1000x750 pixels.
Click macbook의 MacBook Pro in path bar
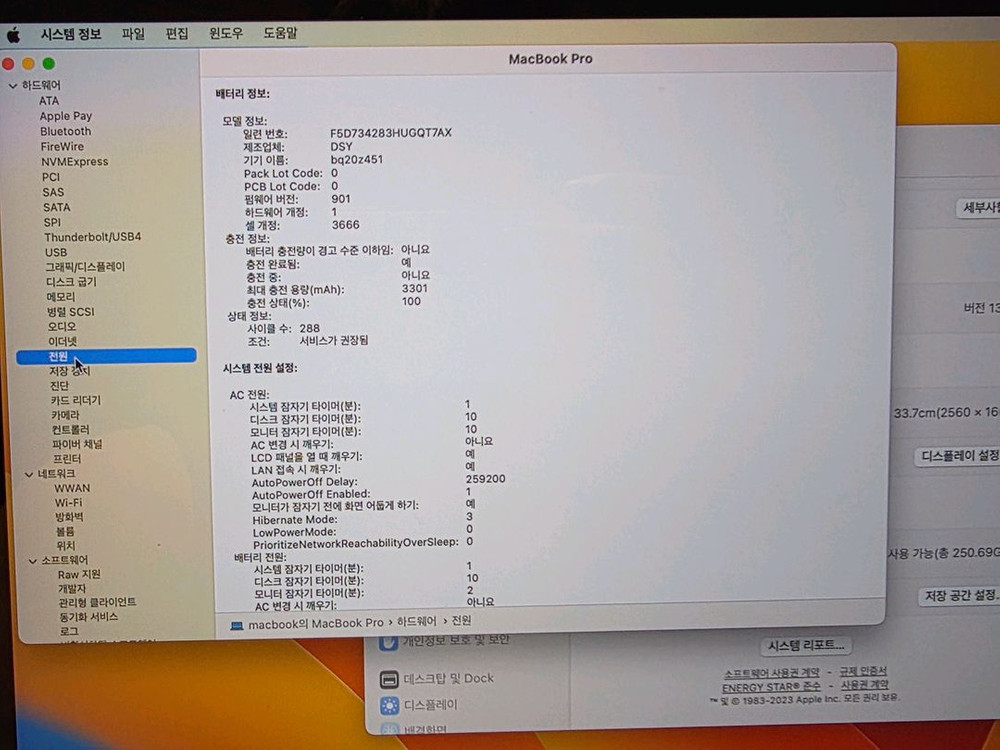click(x=316, y=624)
